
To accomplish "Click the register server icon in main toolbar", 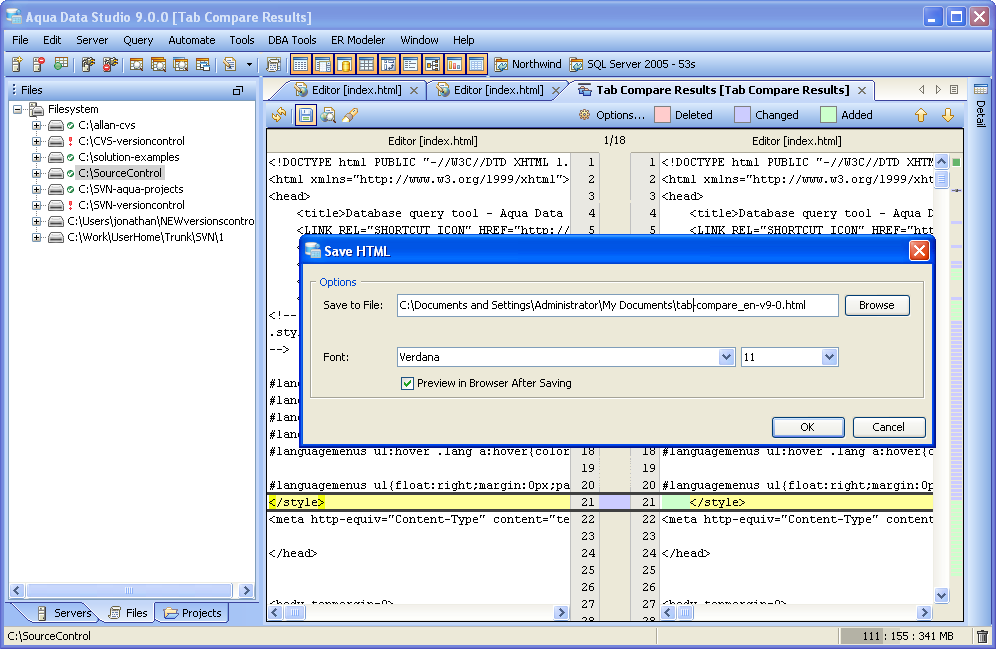I will tap(17, 64).
